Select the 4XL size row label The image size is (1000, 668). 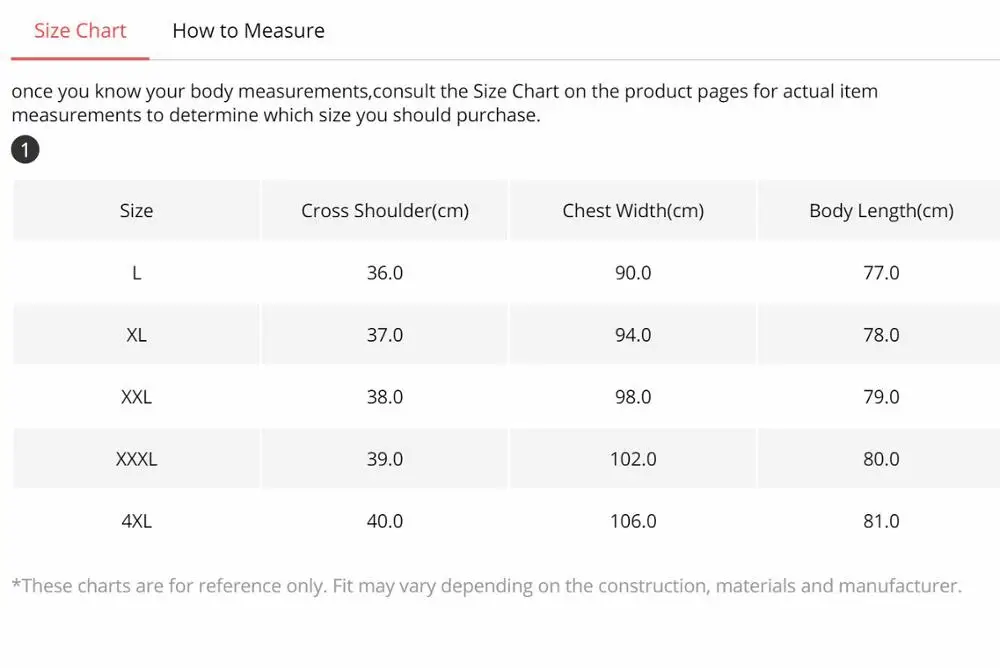tap(136, 521)
